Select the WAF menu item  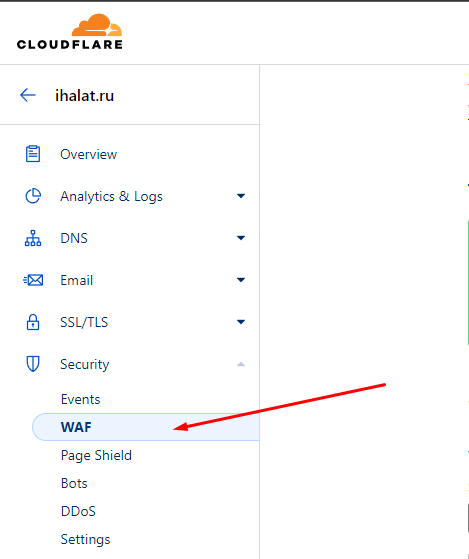pyautogui.click(x=146, y=427)
